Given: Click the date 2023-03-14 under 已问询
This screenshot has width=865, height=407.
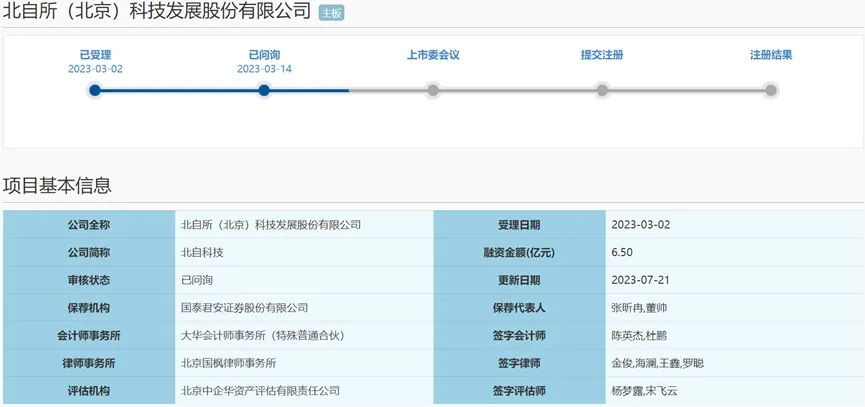Looking at the screenshot, I should [264, 69].
